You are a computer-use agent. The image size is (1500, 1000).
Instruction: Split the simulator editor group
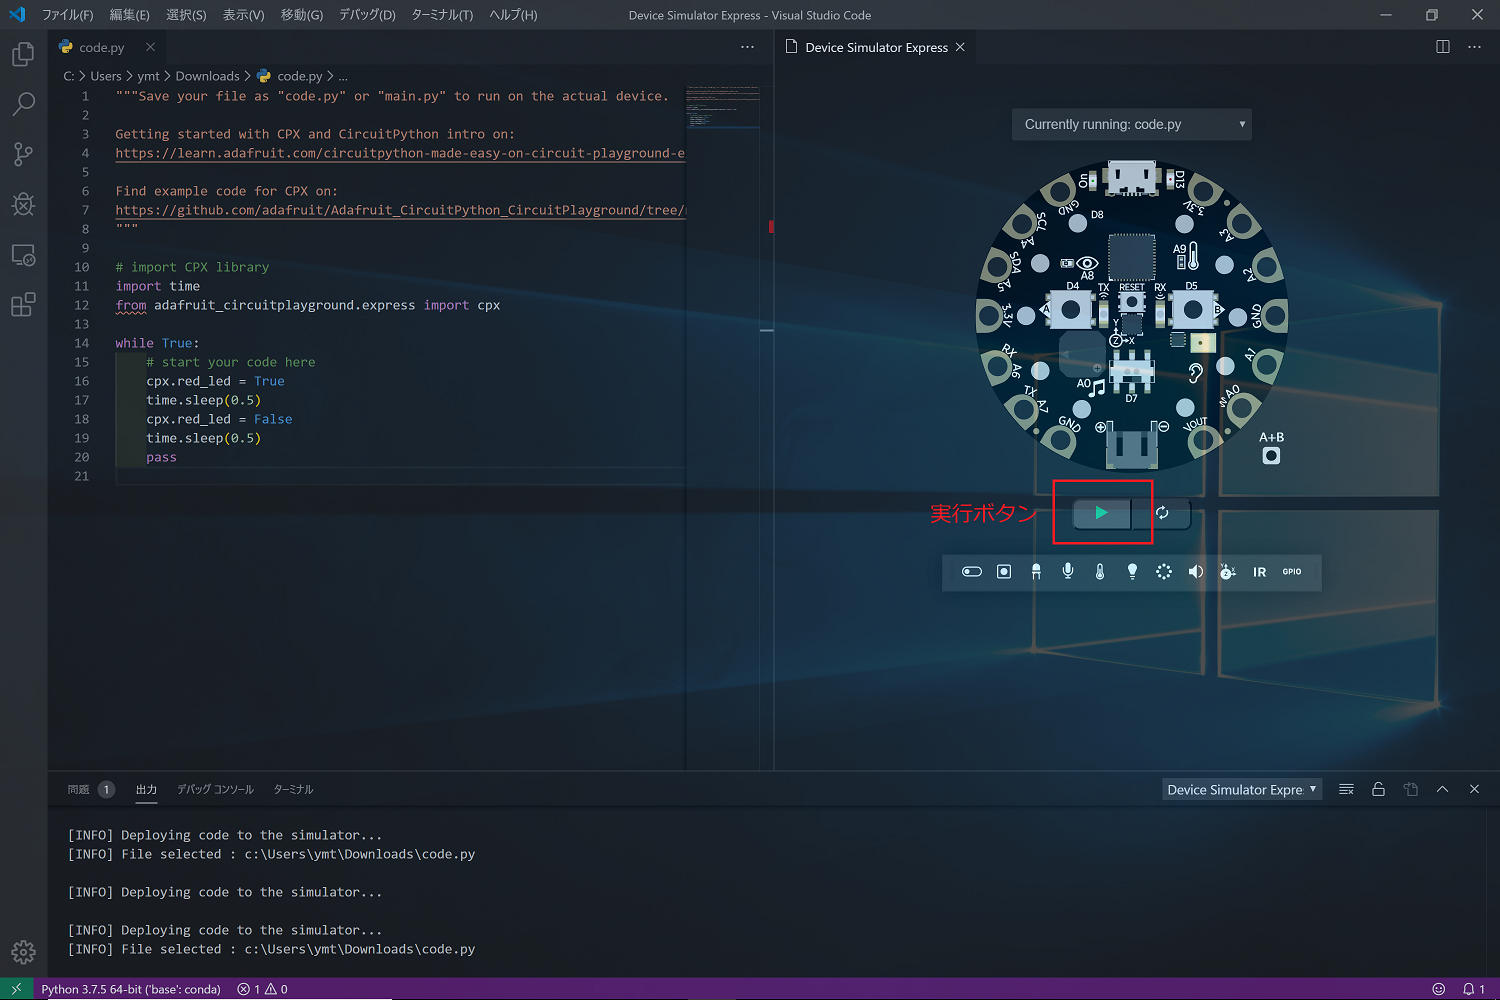point(1443,47)
